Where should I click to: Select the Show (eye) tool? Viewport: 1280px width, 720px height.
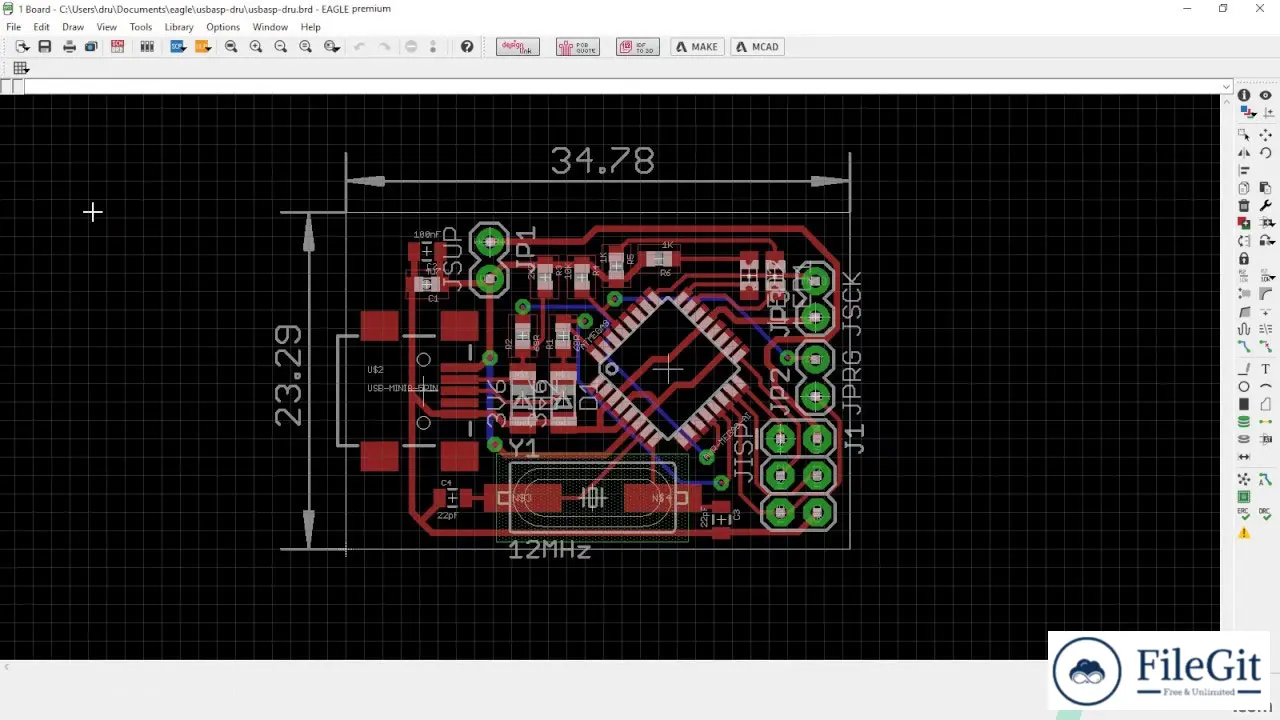pyautogui.click(x=1265, y=95)
